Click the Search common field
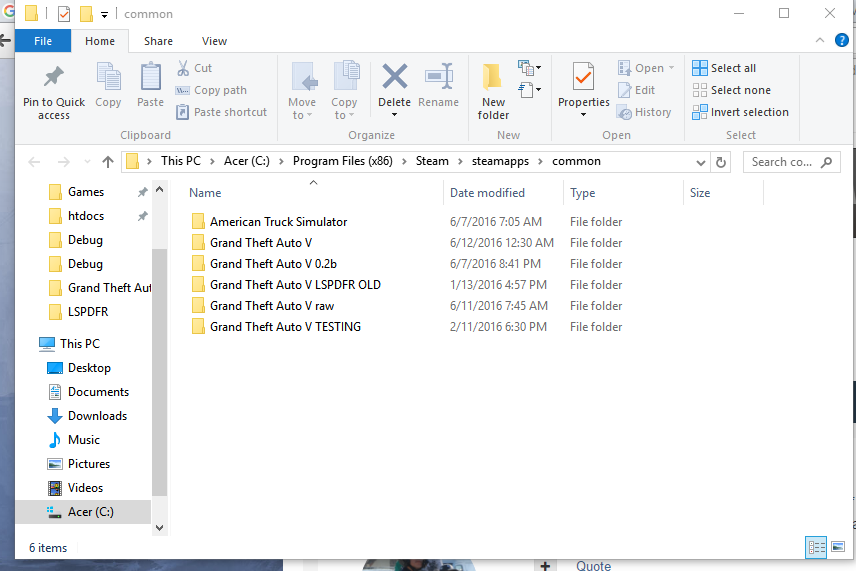The image size is (856, 571). tap(791, 162)
